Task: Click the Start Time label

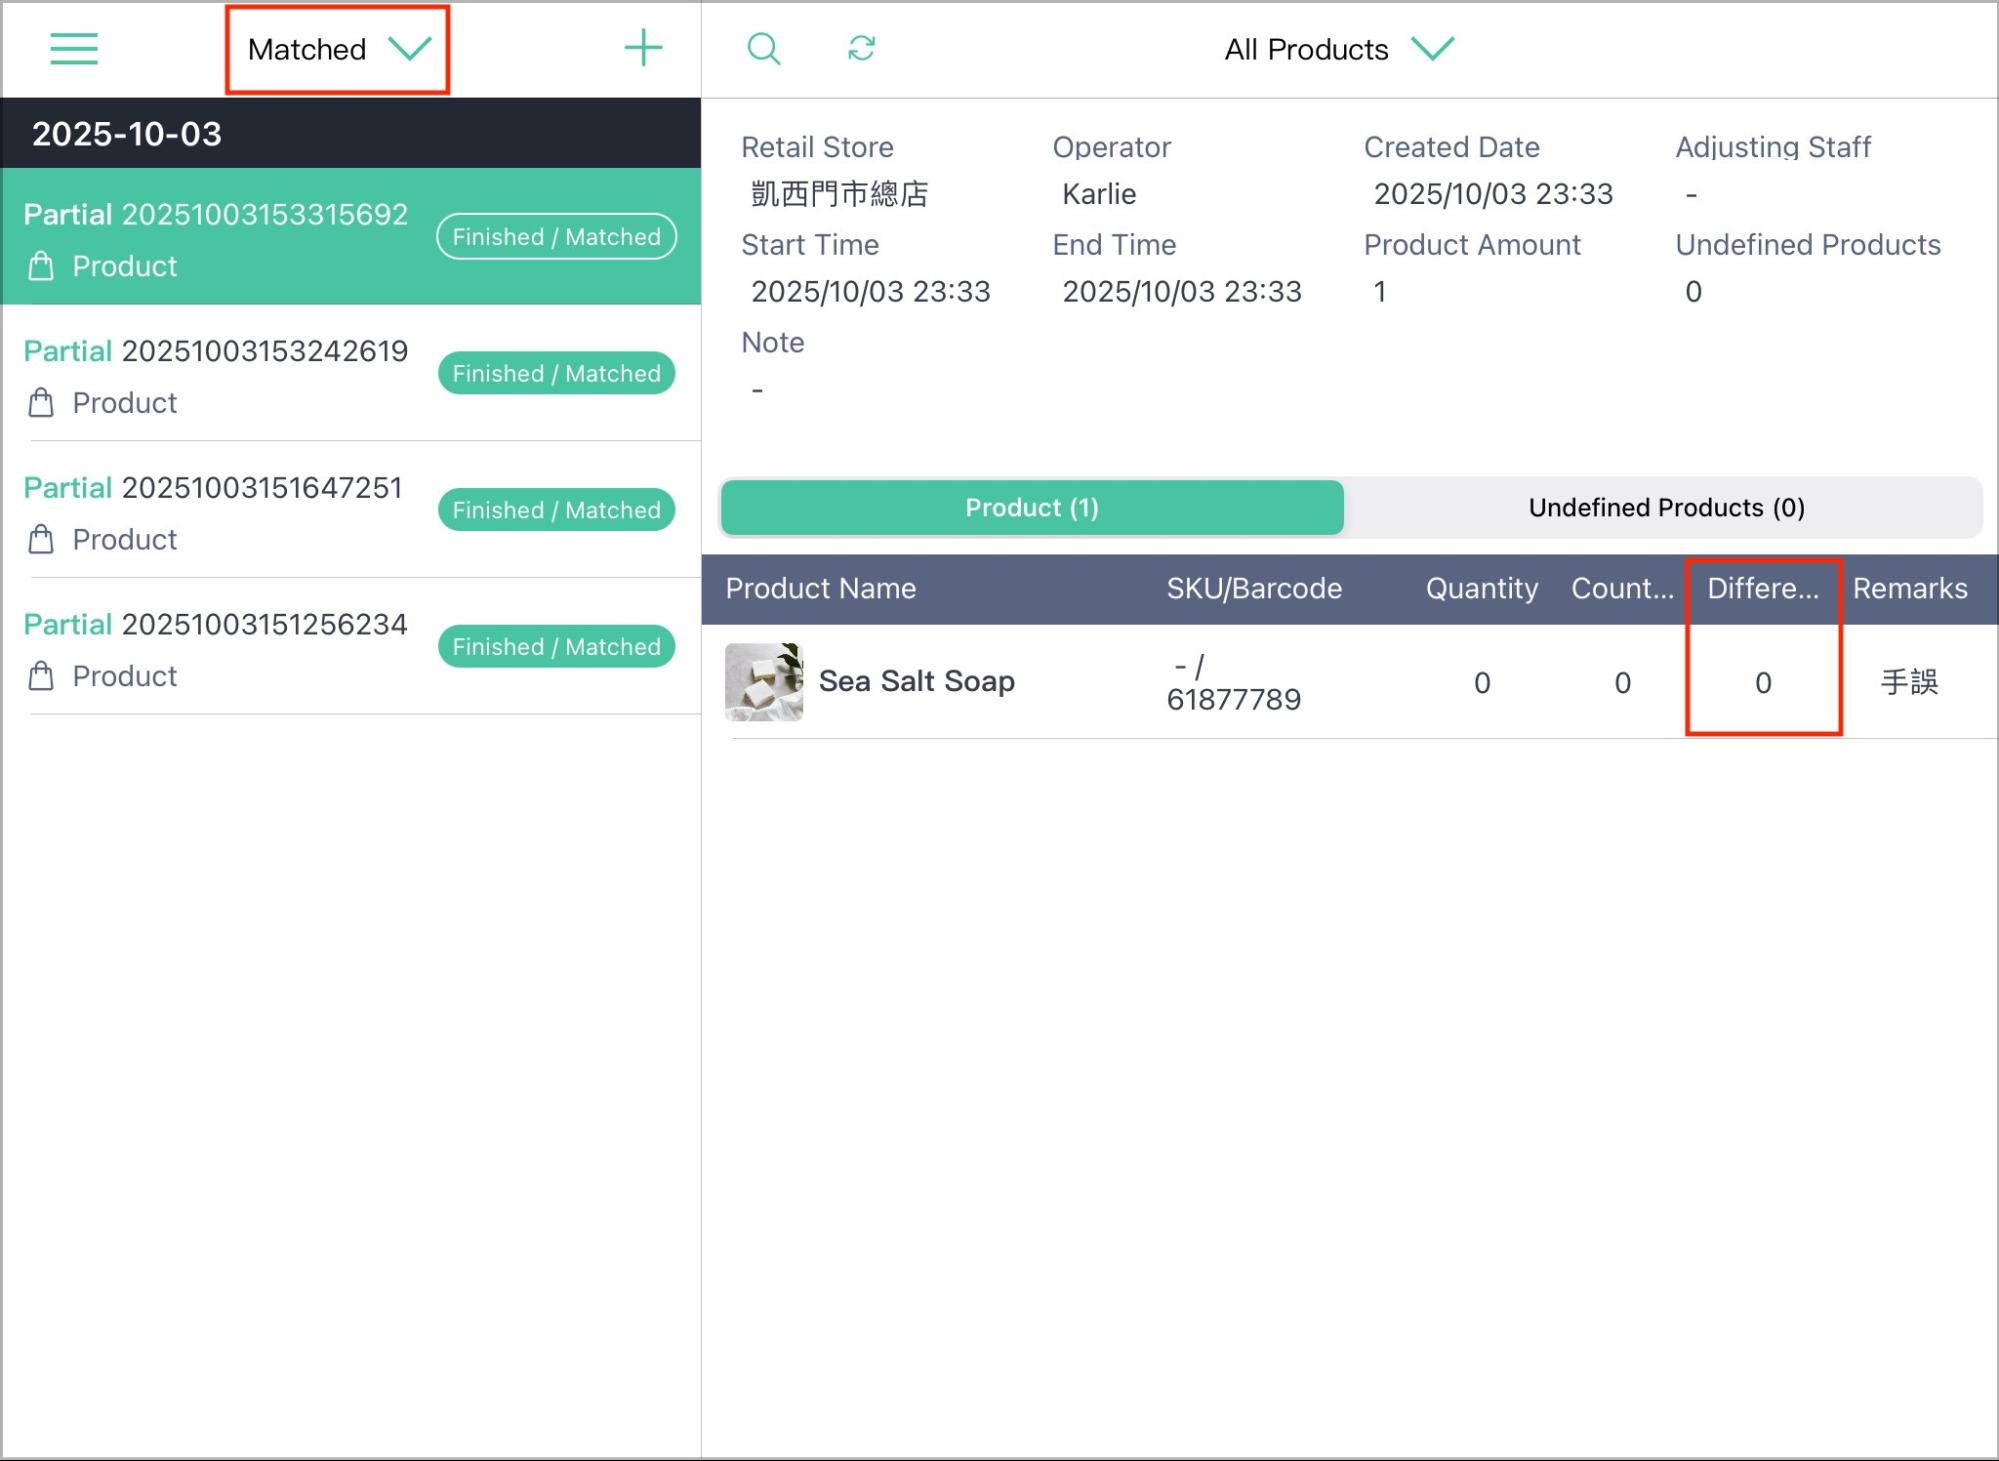Action: tap(810, 245)
